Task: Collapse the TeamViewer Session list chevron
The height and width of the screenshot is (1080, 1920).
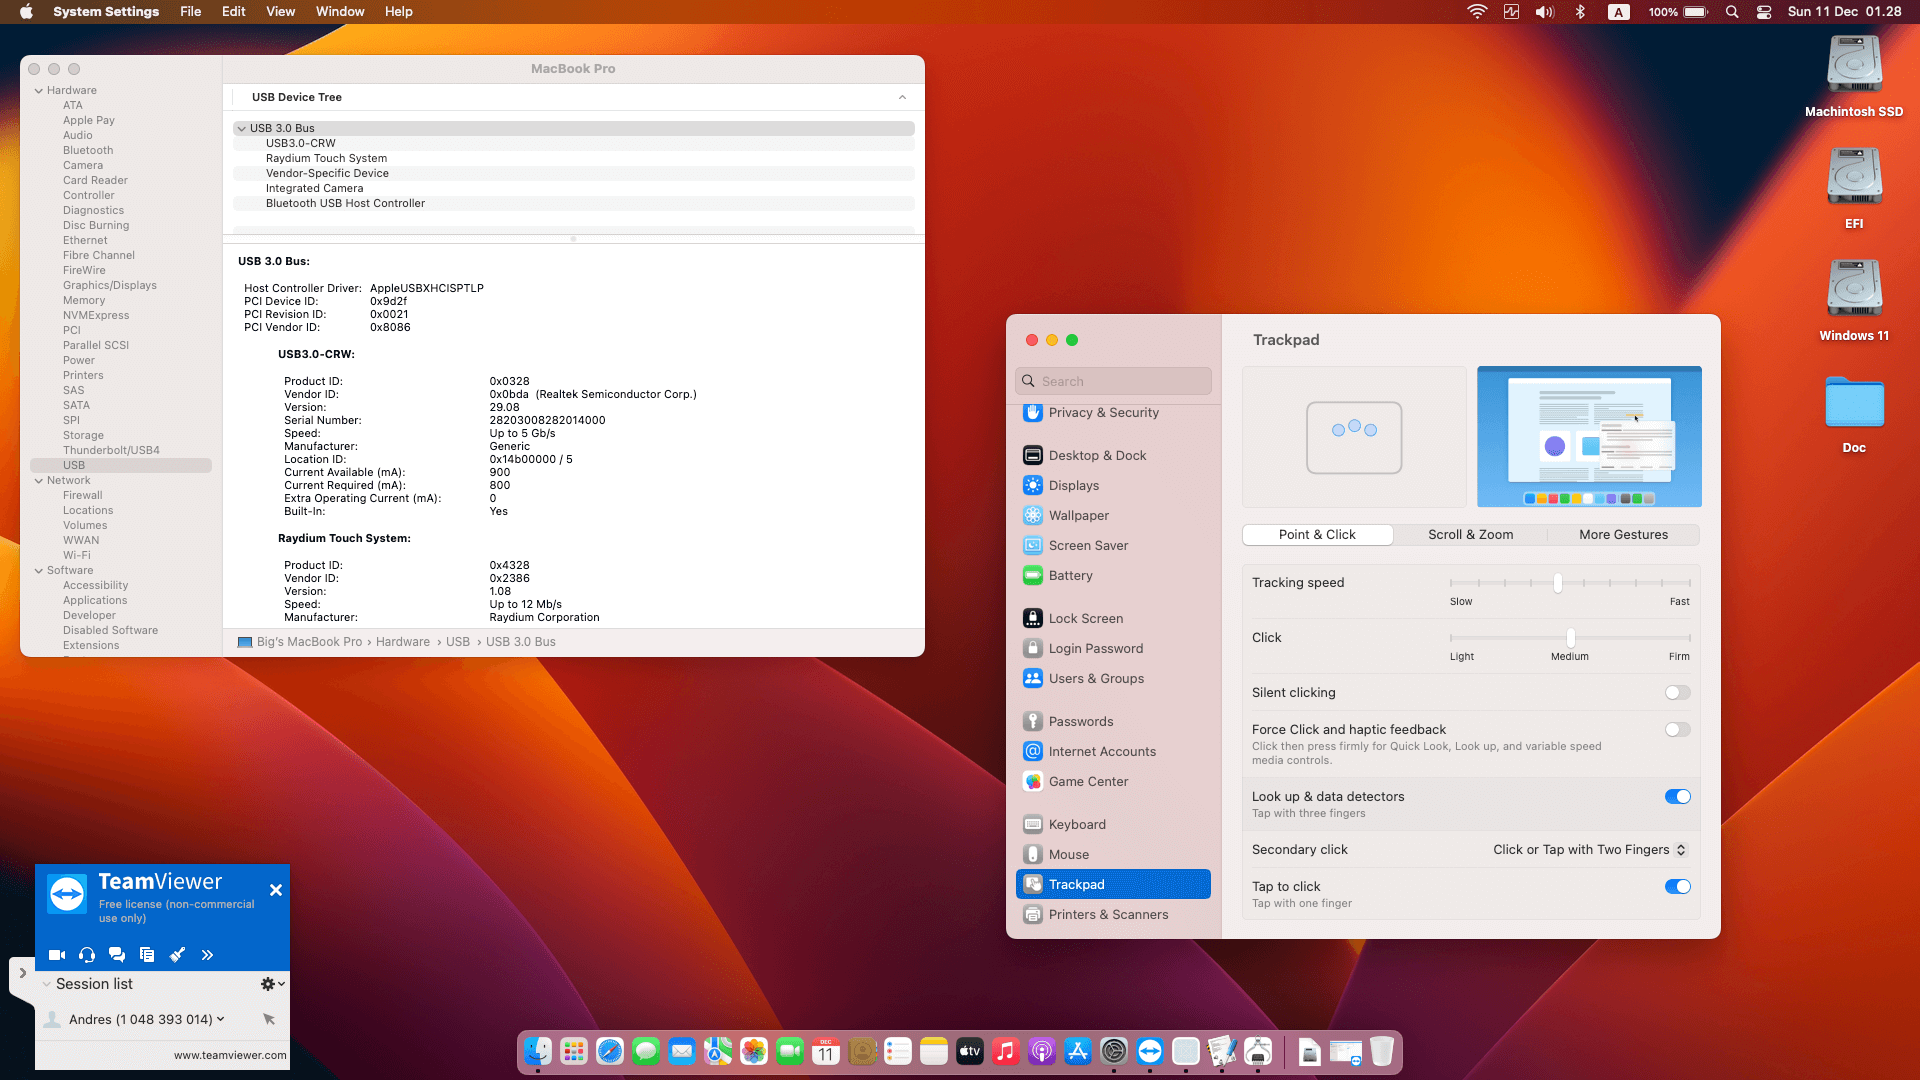Action: [x=46, y=984]
